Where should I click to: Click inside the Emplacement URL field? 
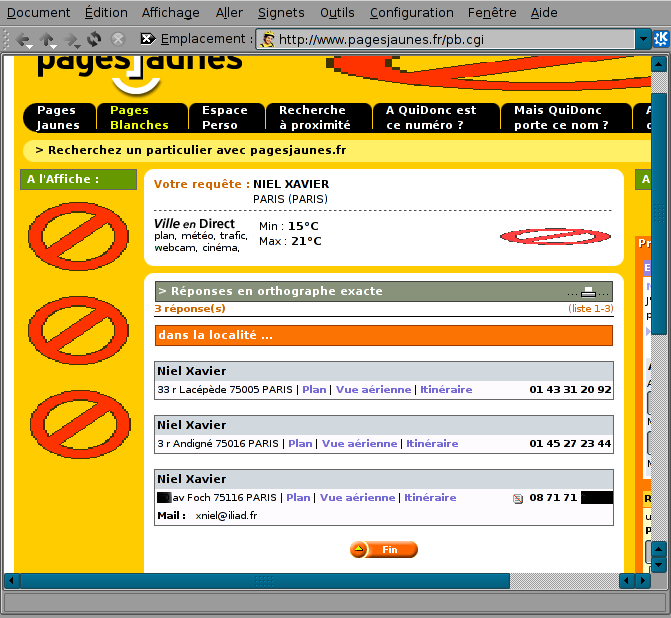coord(450,40)
